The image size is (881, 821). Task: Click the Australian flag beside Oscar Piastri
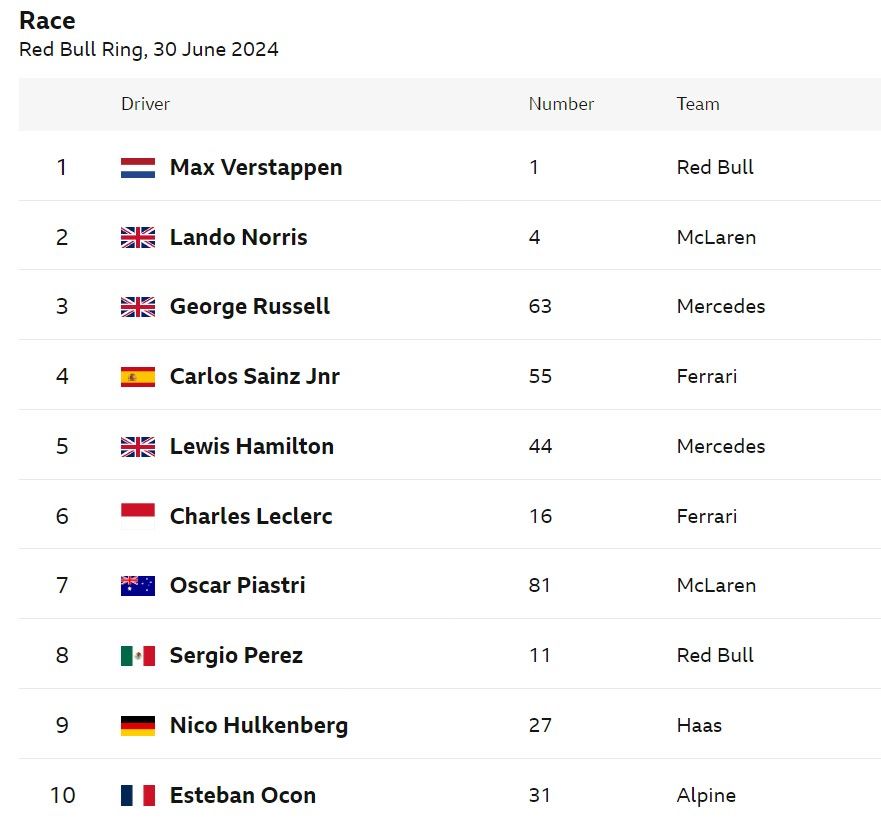tap(138, 586)
